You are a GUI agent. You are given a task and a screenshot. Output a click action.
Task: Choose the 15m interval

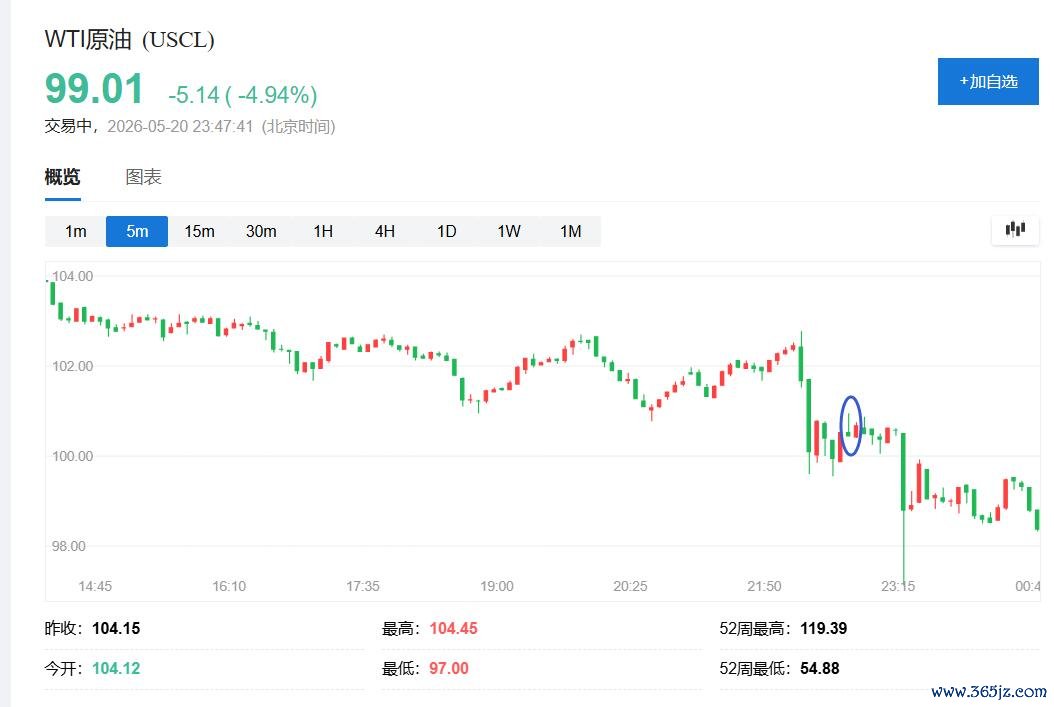pyautogui.click(x=199, y=231)
